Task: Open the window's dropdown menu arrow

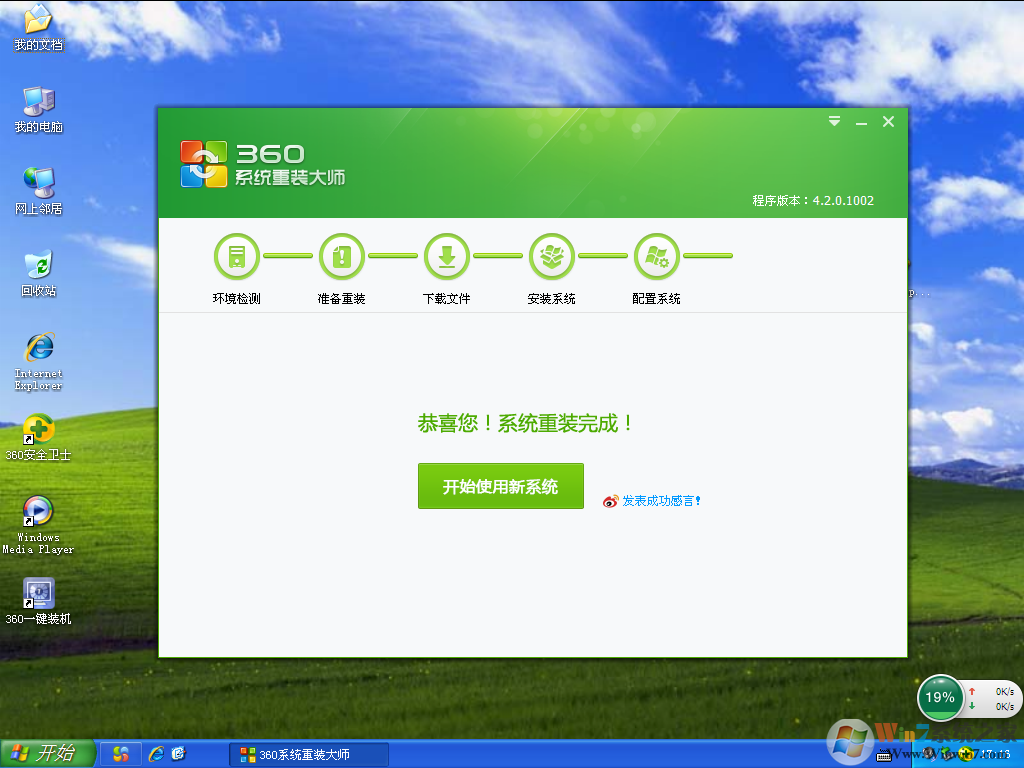Action: (834, 121)
